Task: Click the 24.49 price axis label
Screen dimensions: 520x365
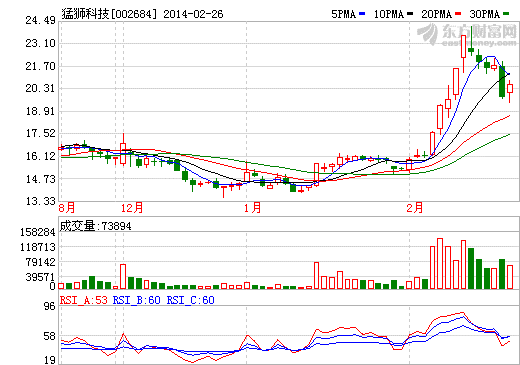Action: click(41, 20)
